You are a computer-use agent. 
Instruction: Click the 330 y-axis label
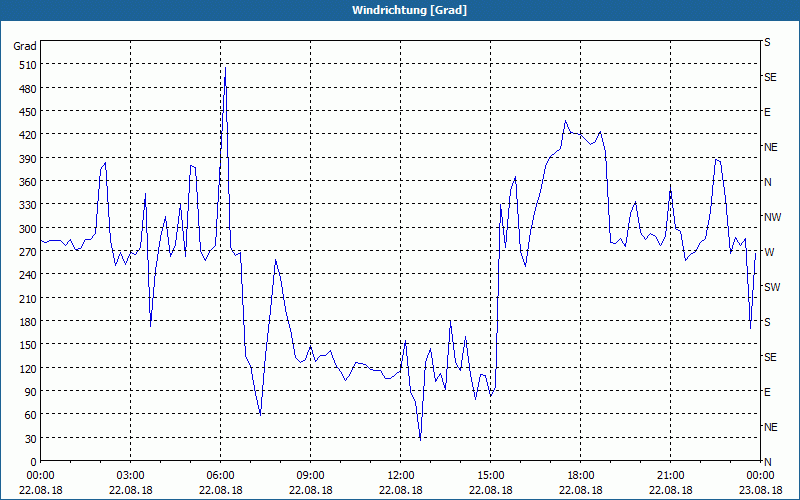point(28,205)
